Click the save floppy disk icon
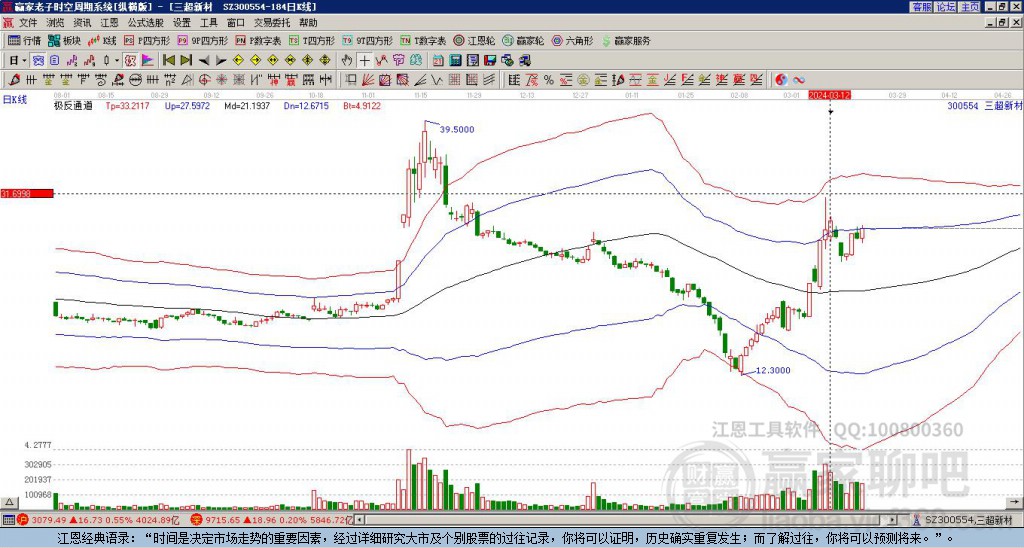The height and width of the screenshot is (548, 1024). click(490, 61)
